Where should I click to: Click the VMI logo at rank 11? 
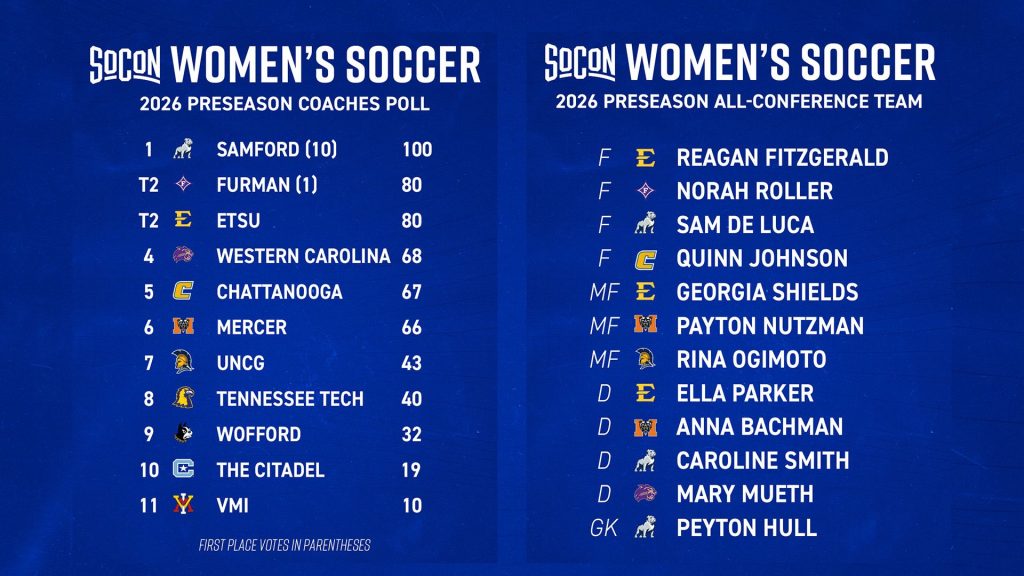coord(184,504)
